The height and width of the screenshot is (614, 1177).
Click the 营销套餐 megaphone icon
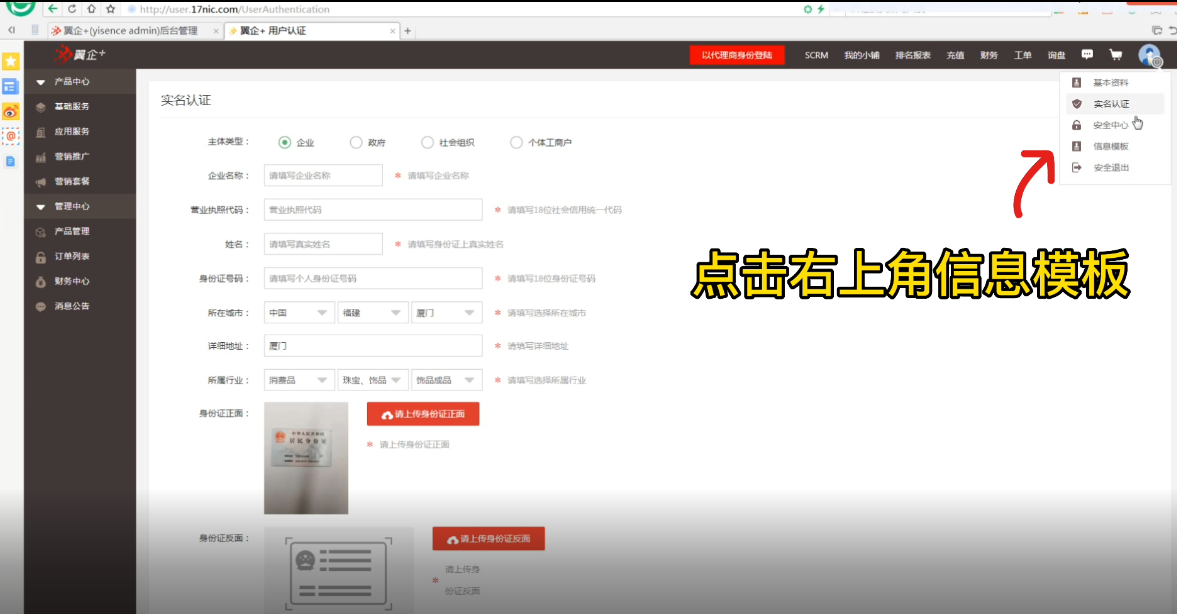[41, 182]
